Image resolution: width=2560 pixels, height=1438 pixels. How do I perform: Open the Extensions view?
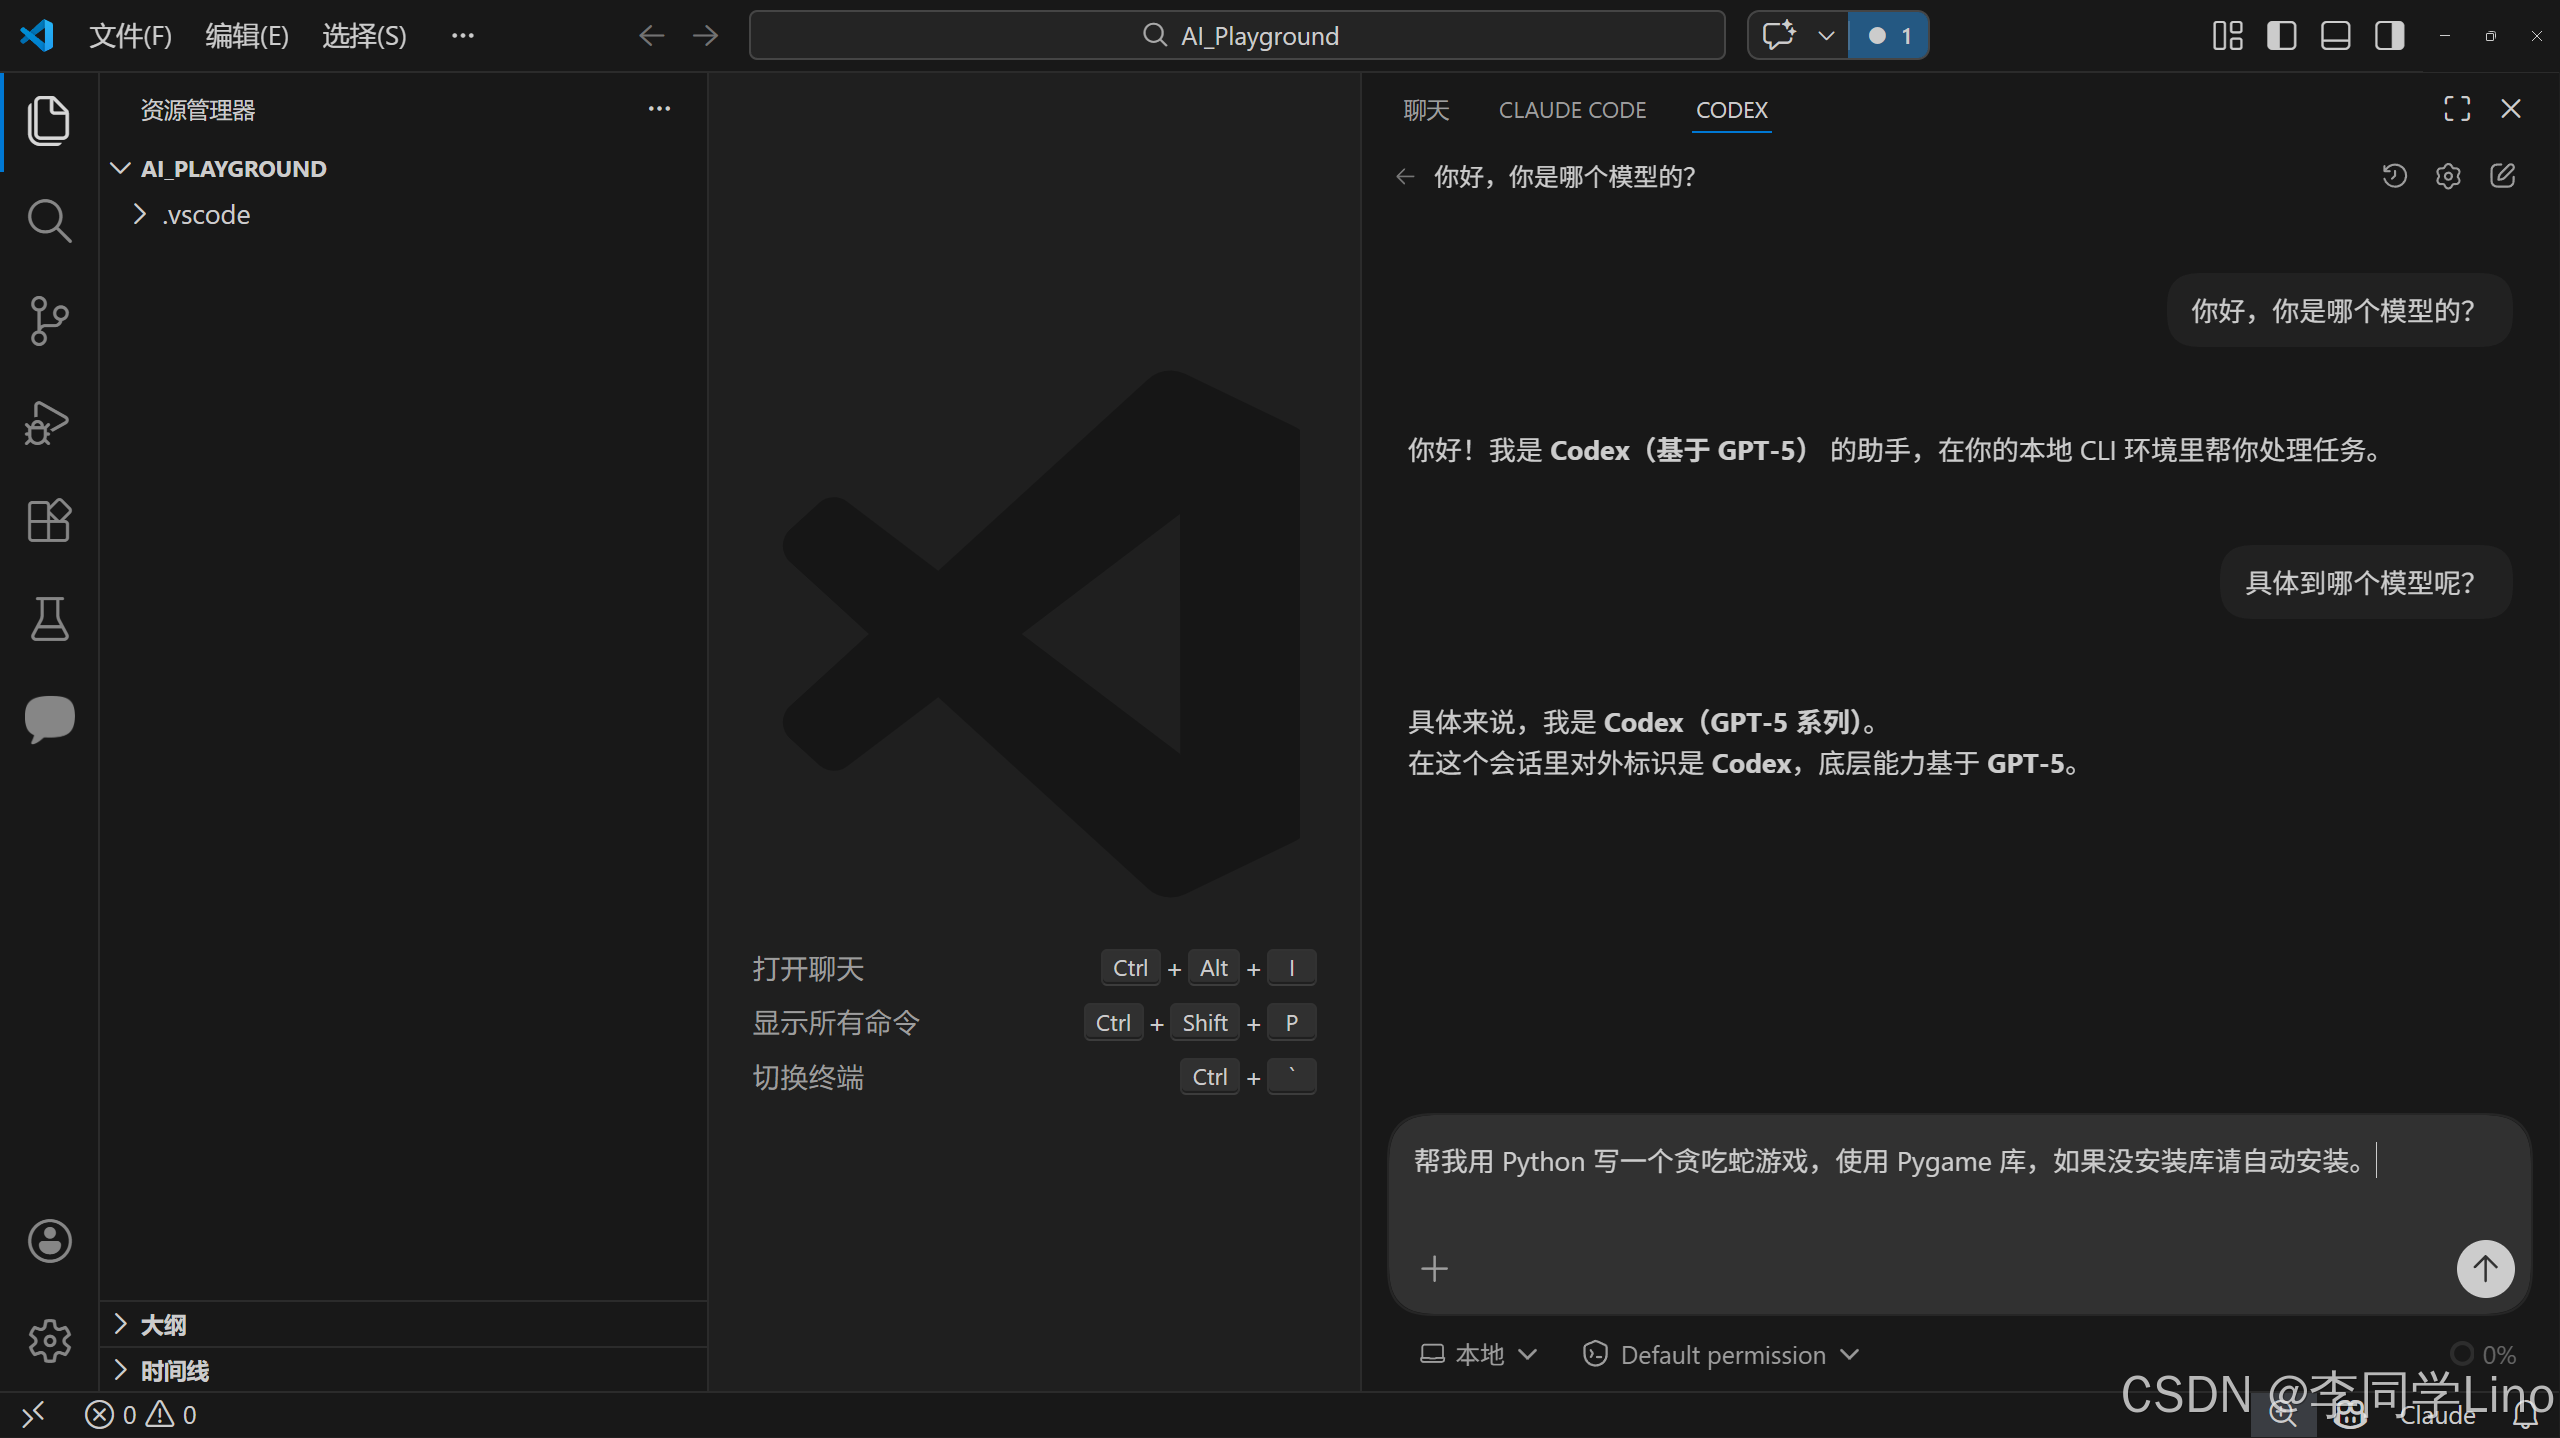coord(49,520)
